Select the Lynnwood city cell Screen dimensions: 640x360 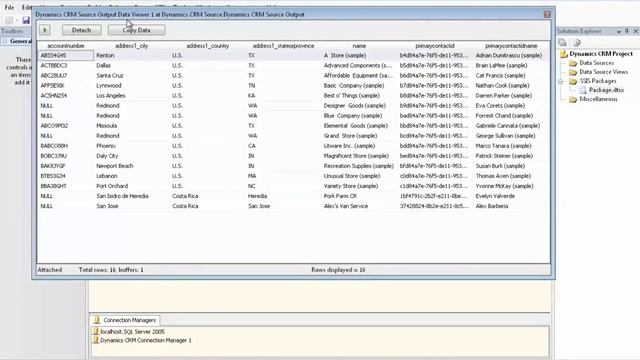[x=131, y=85]
